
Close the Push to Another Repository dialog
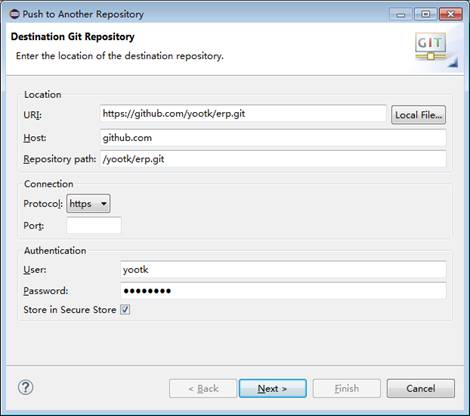pyautogui.click(x=451, y=14)
